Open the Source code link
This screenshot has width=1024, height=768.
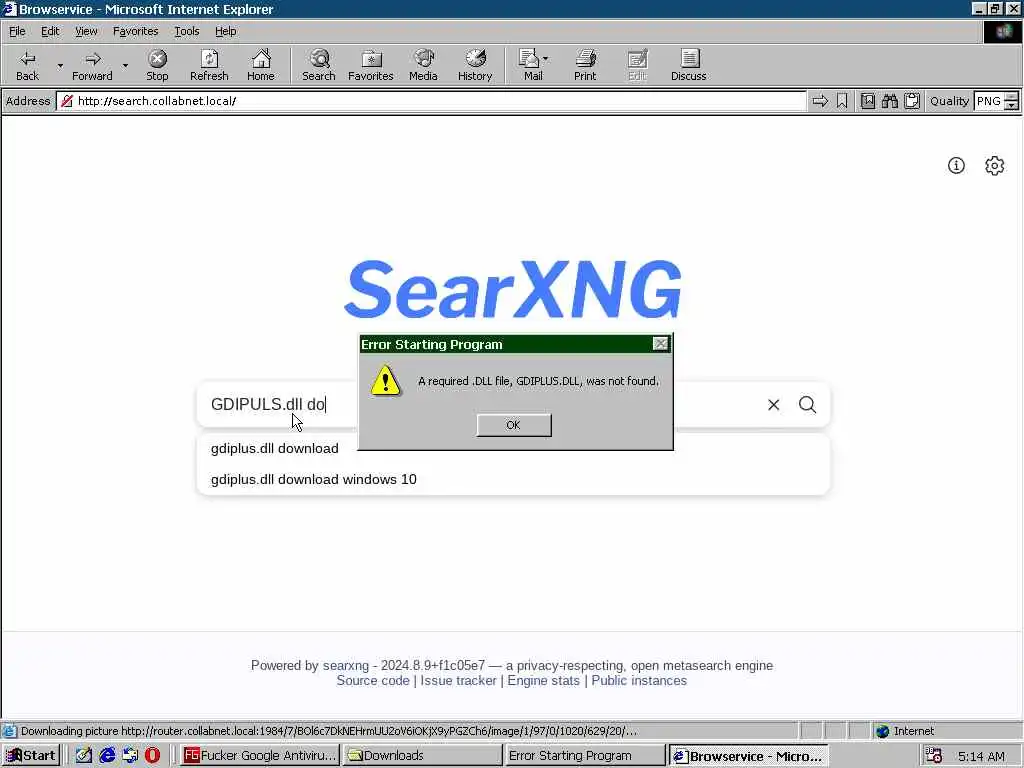pos(373,680)
